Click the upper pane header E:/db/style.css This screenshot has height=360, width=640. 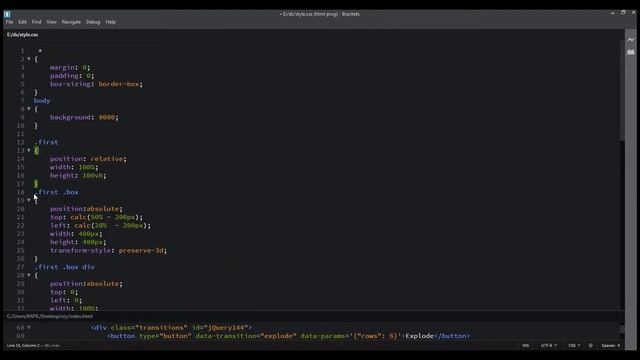pos(22,35)
